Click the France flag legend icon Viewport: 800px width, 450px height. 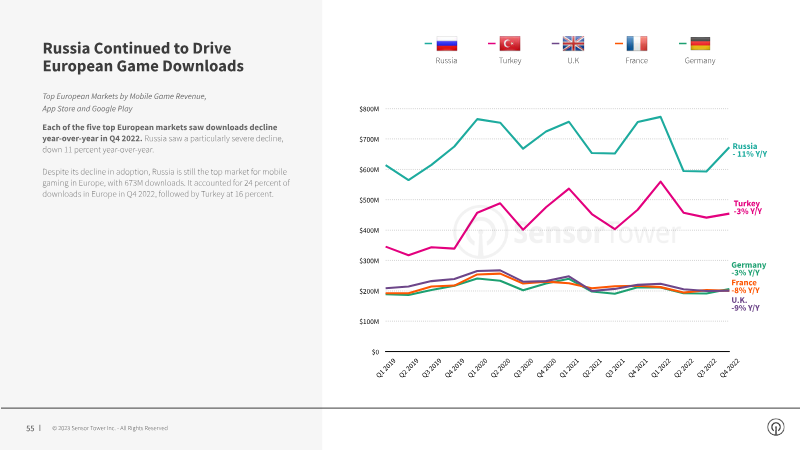click(636, 44)
